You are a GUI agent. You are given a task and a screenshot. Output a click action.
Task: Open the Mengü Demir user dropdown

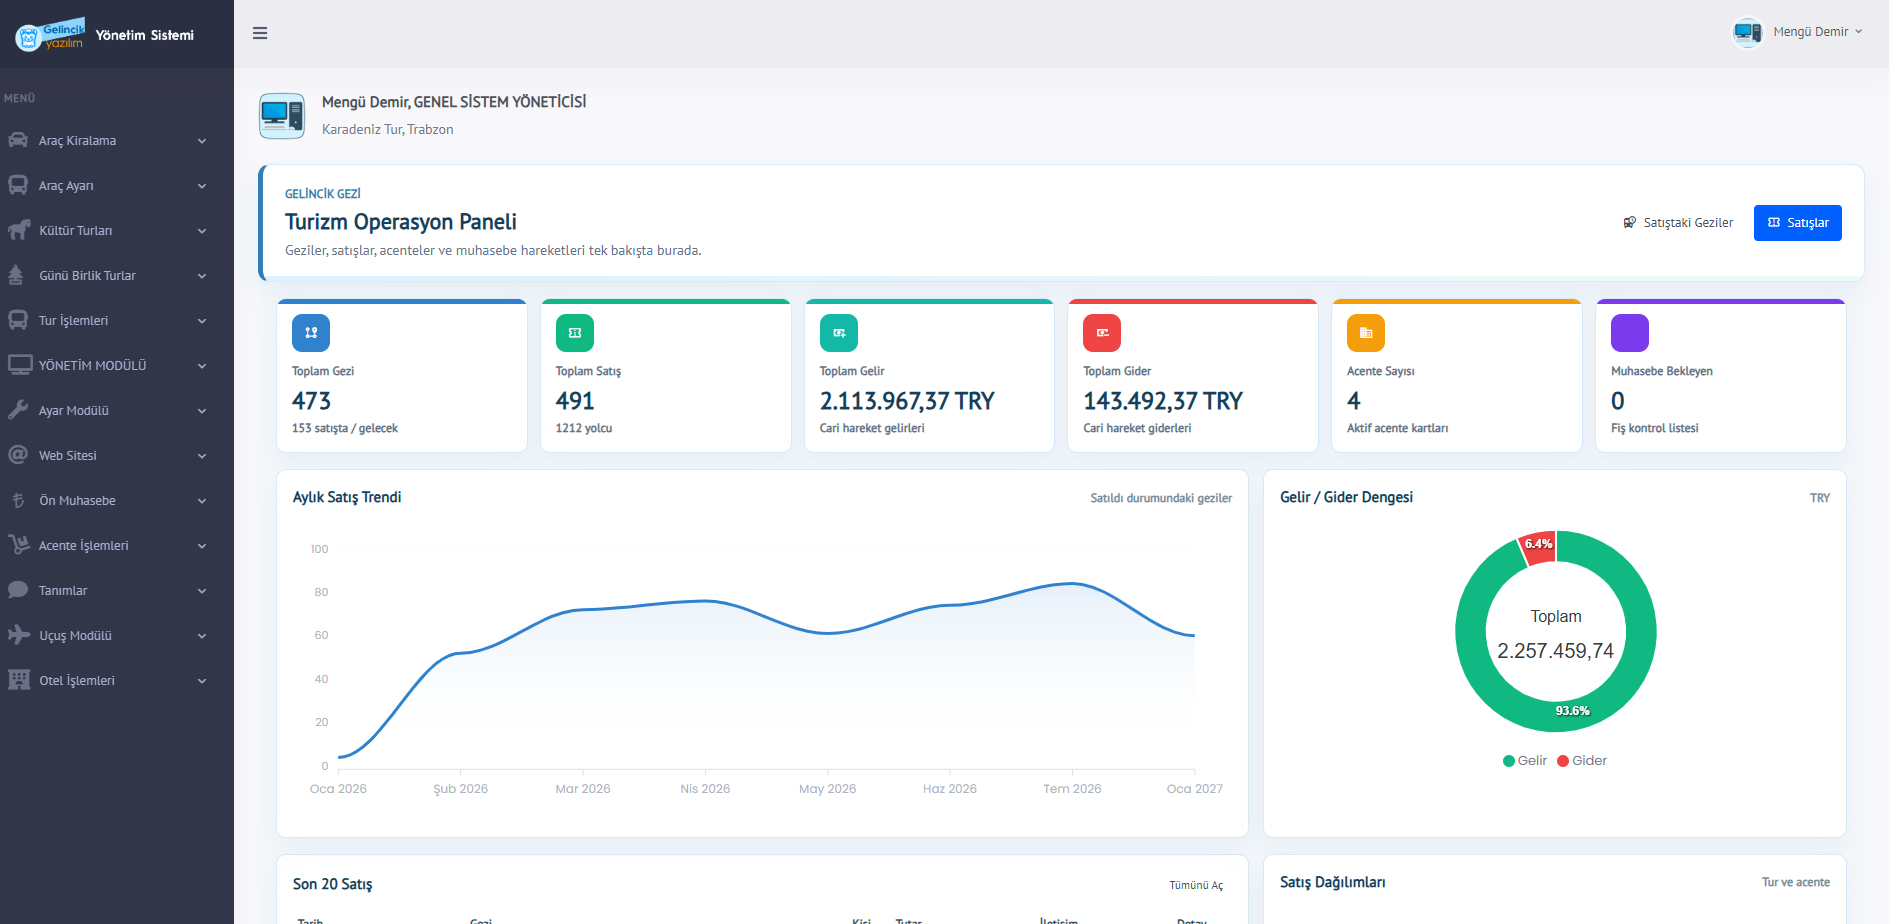tap(1798, 32)
